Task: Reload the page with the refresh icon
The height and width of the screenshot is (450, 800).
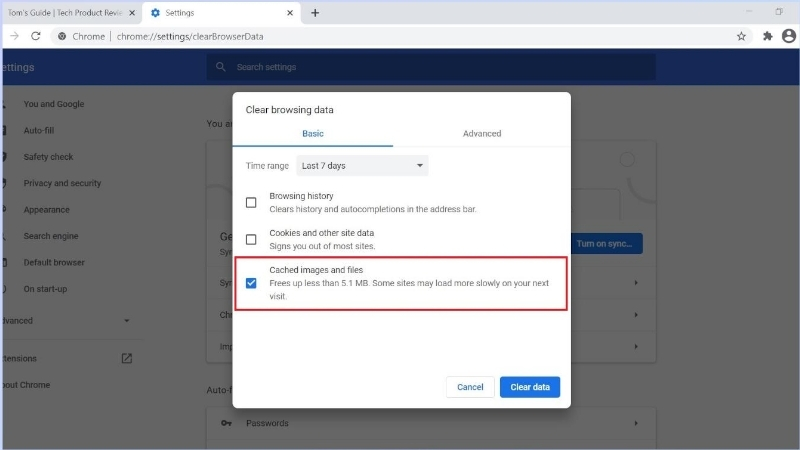Action: [35, 36]
